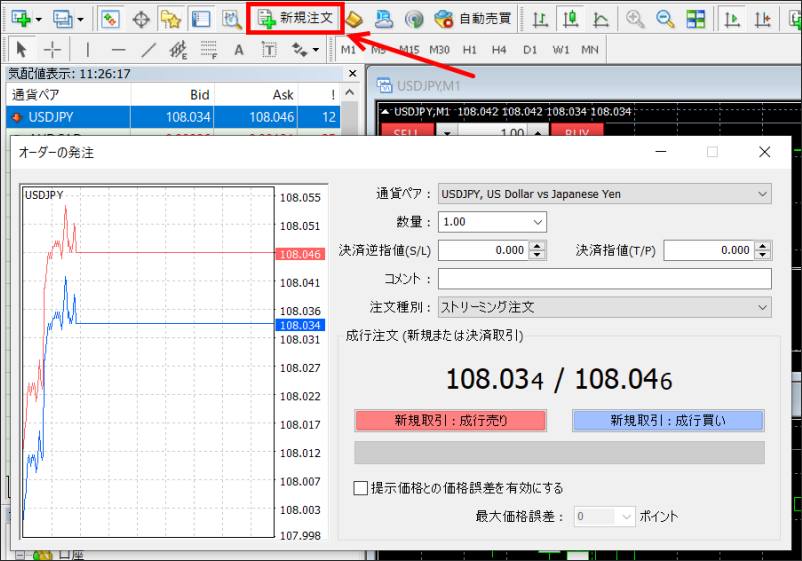Decrease S/L with down stepper
This screenshot has width=802, height=561.
(x=537, y=255)
